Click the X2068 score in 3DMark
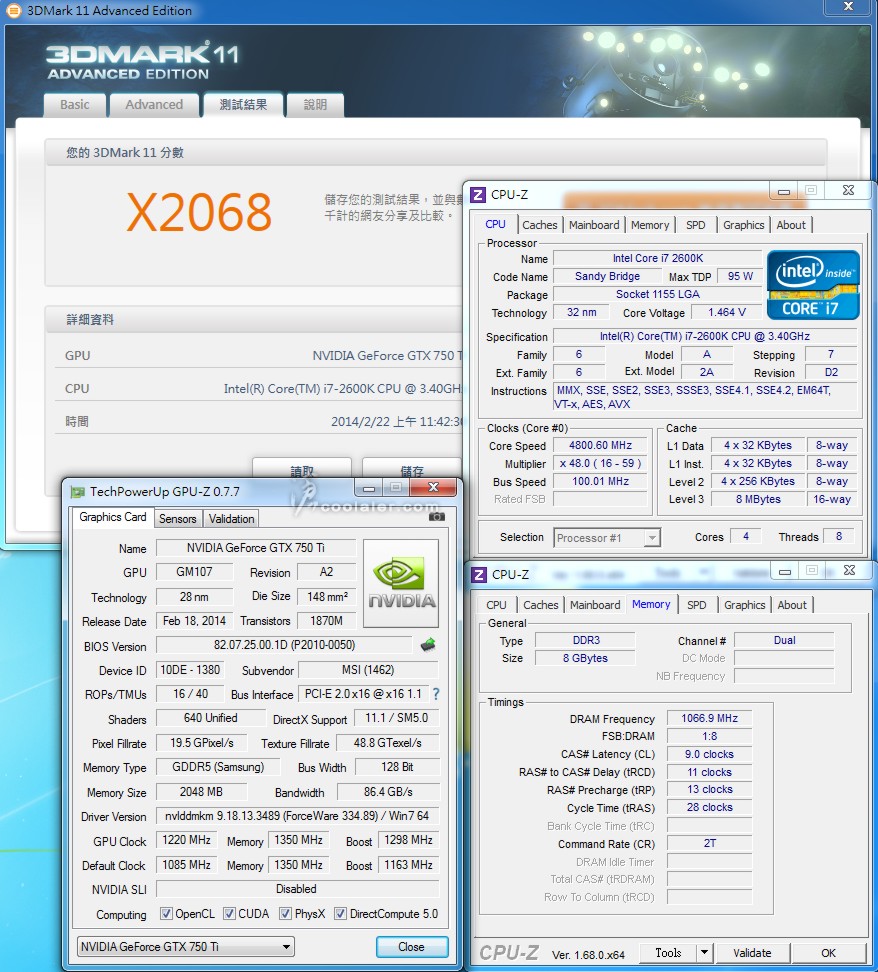 coord(199,212)
